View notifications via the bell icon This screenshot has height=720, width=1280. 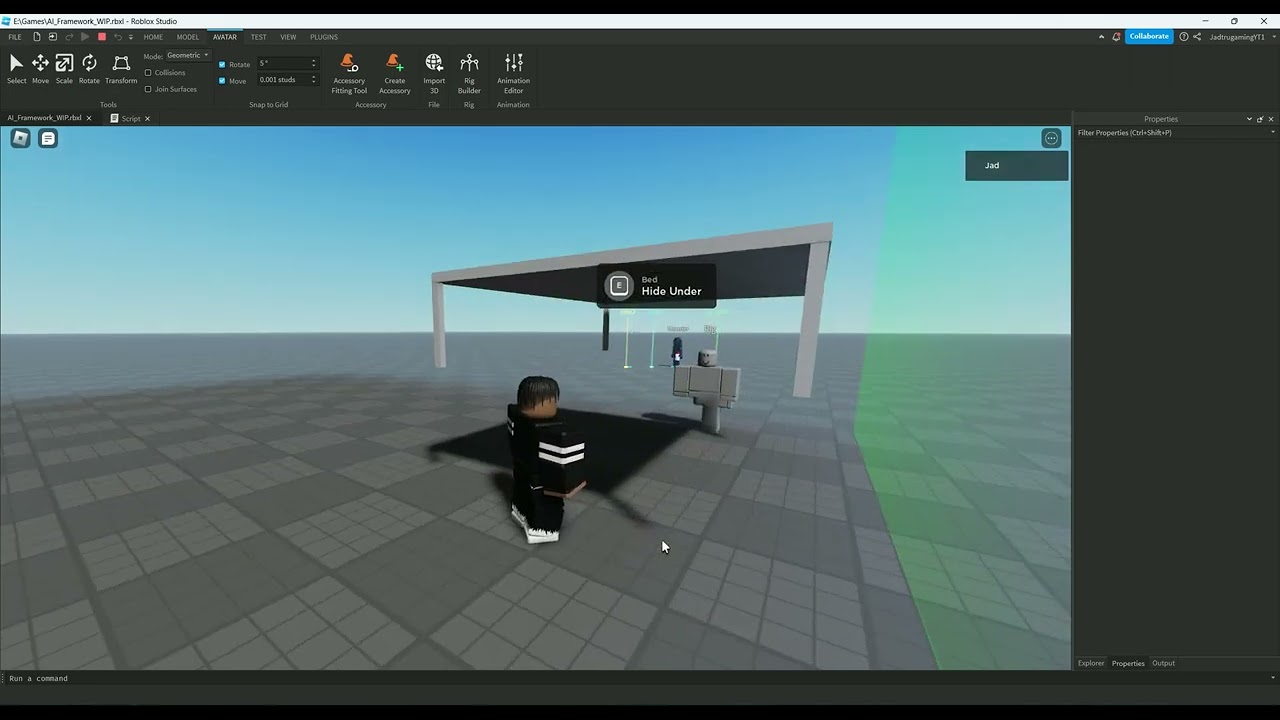tap(1116, 37)
